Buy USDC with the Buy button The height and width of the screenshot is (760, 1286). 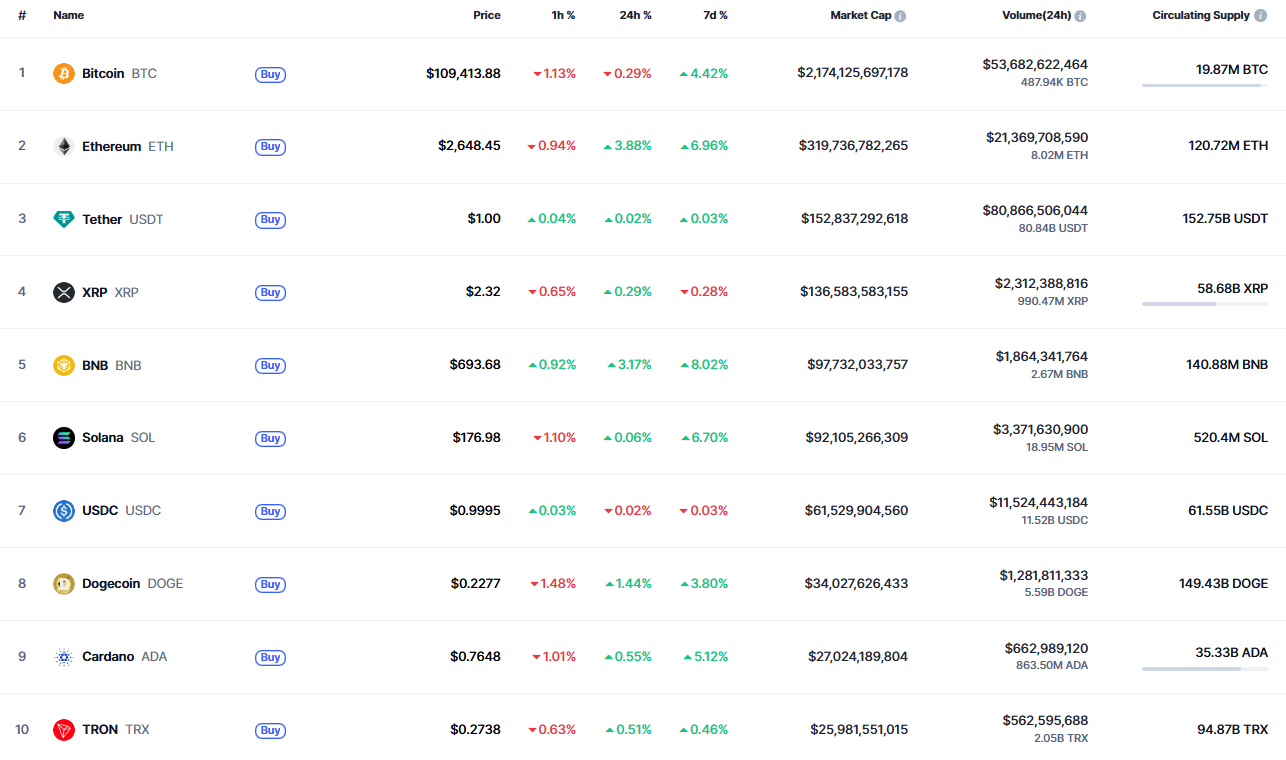click(x=270, y=511)
